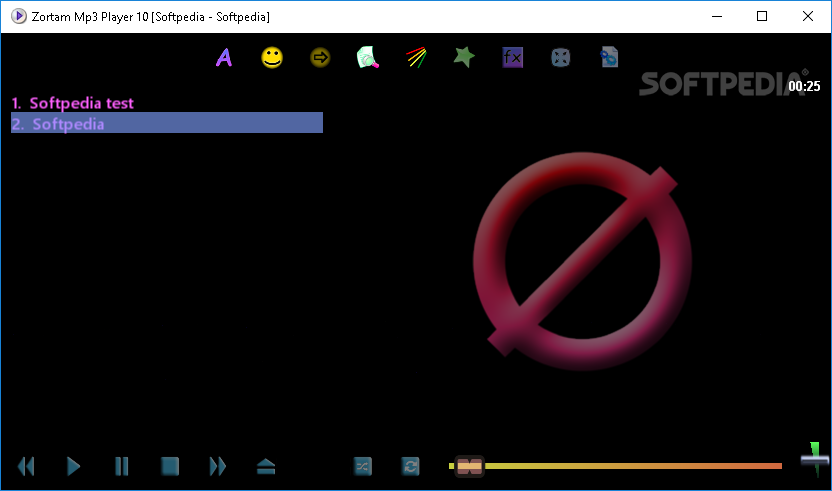Select playlist item 2. Softpedia
This screenshot has height=491, width=832.
[x=167, y=123]
